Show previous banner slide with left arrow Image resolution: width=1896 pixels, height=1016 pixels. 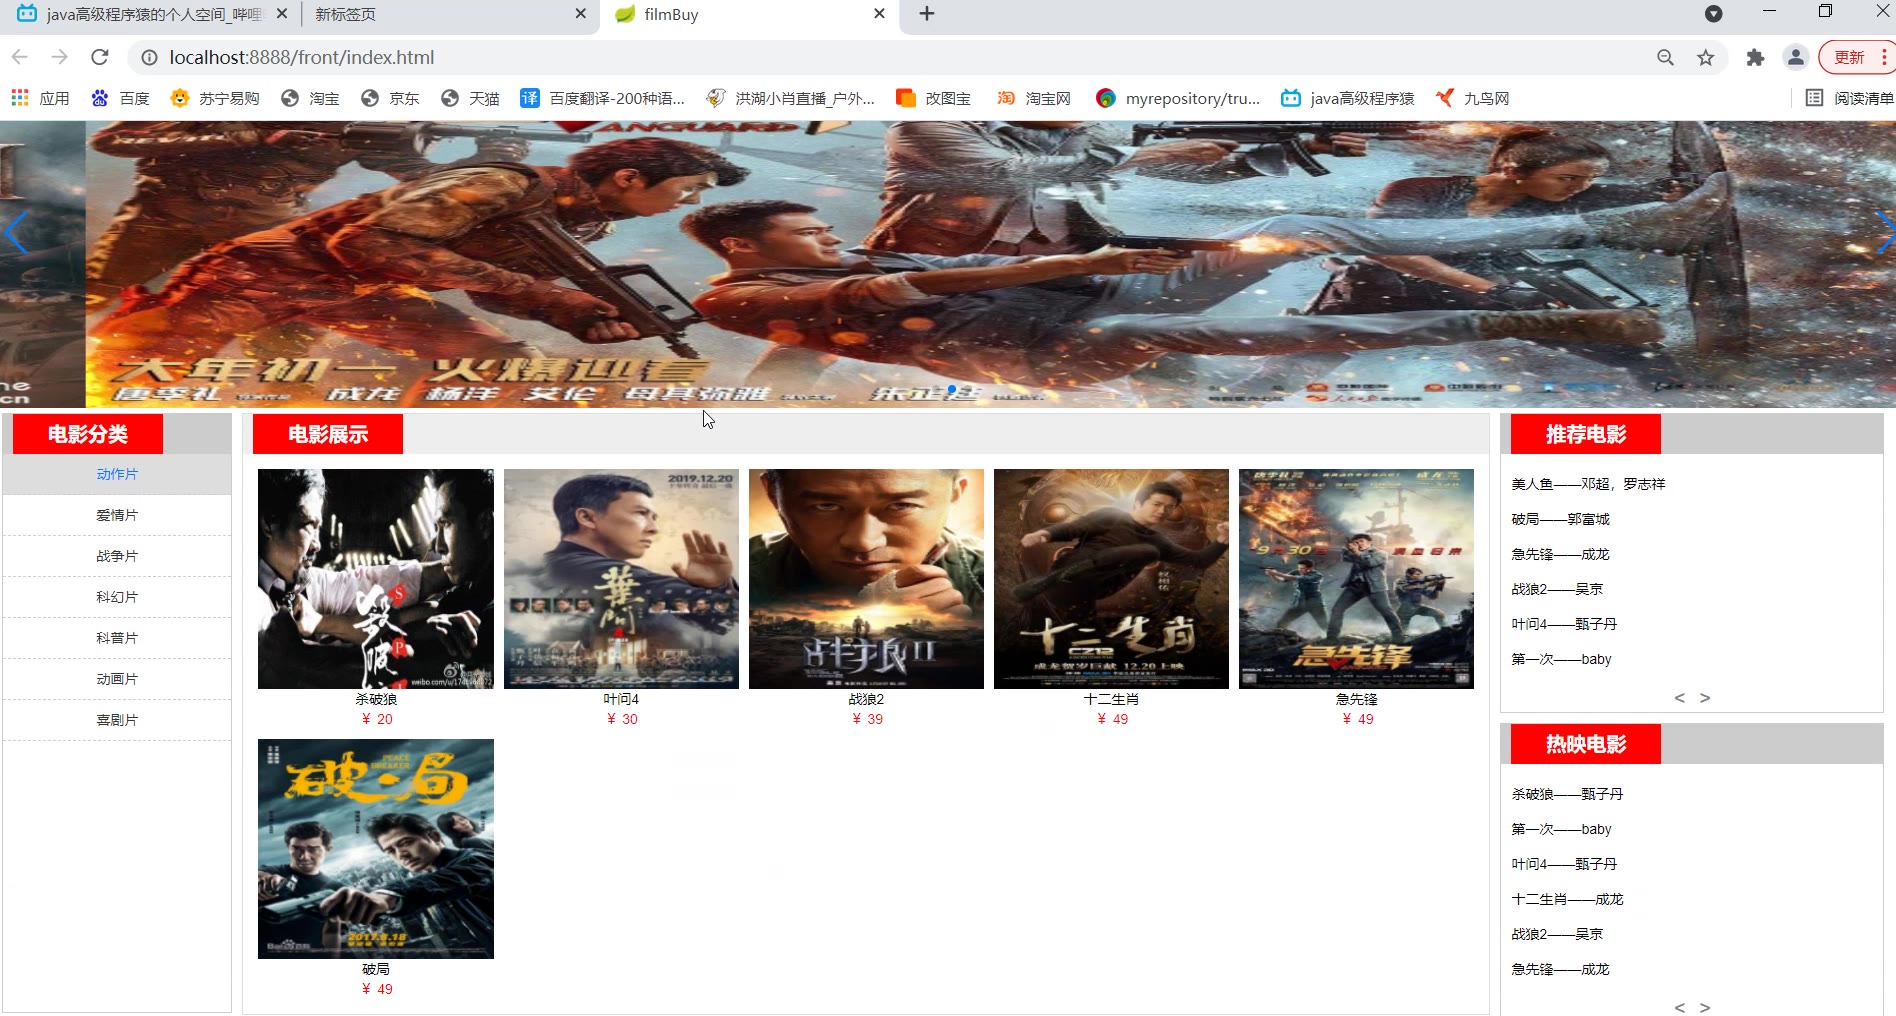click(x=15, y=233)
